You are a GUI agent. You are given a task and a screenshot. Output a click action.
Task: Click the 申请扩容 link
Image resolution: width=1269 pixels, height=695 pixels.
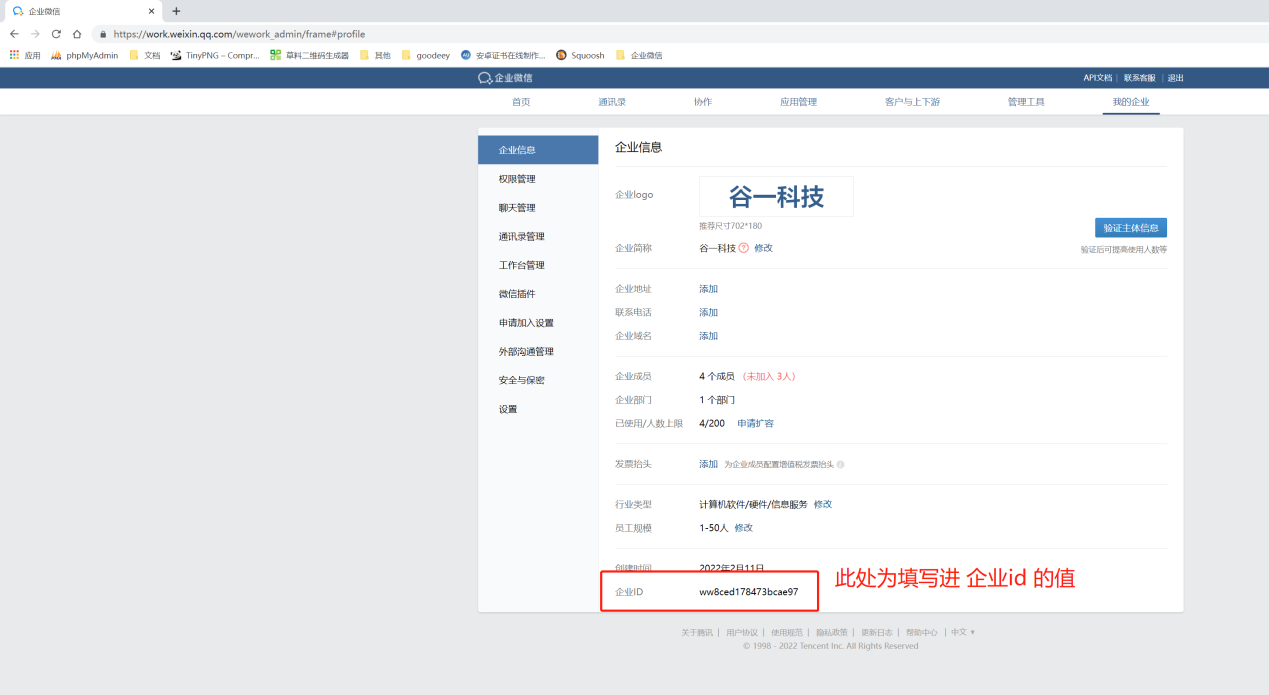click(756, 423)
